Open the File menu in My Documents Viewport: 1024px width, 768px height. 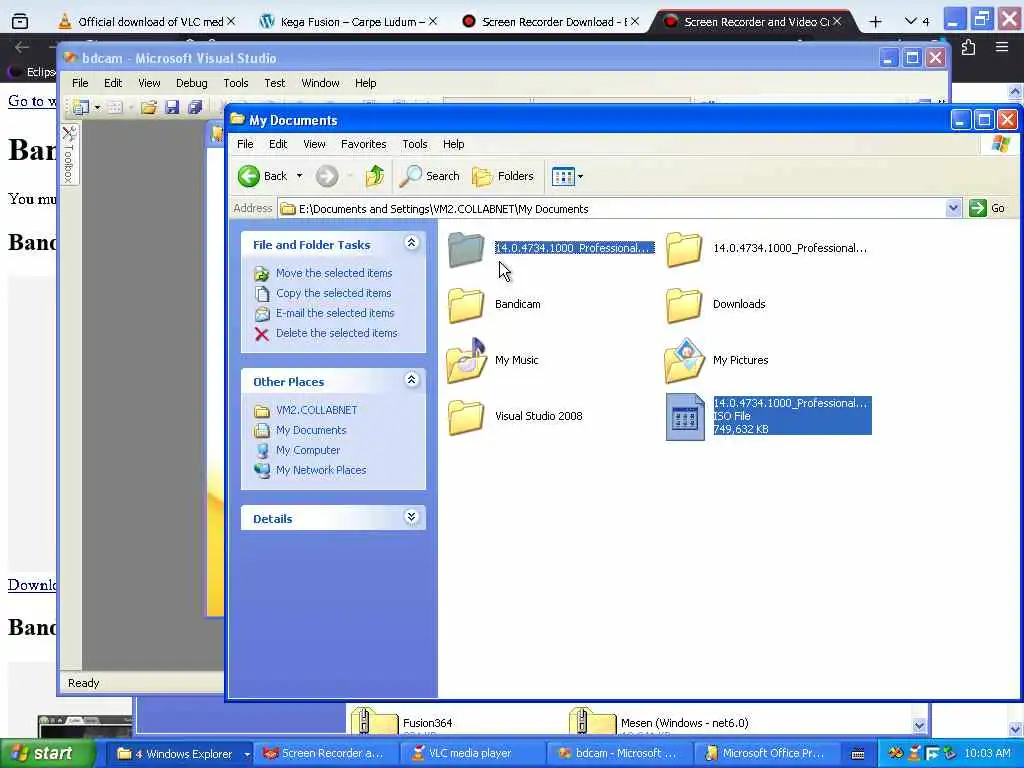coord(245,144)
